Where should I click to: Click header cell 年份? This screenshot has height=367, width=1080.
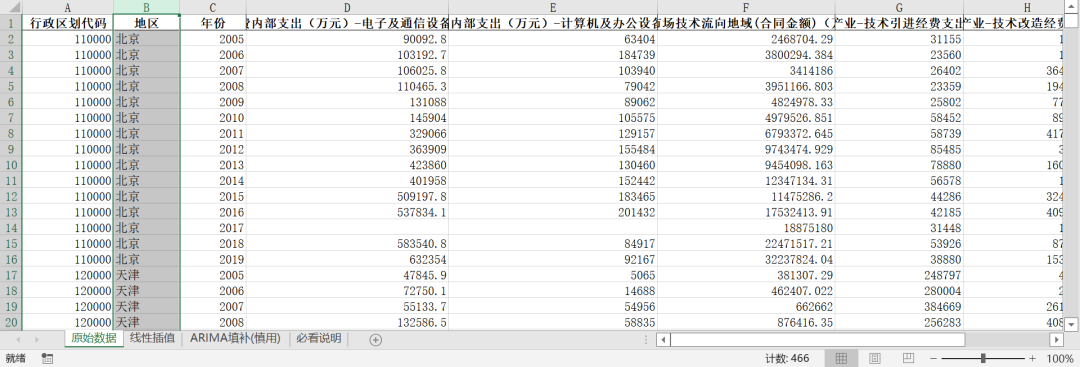213,23
